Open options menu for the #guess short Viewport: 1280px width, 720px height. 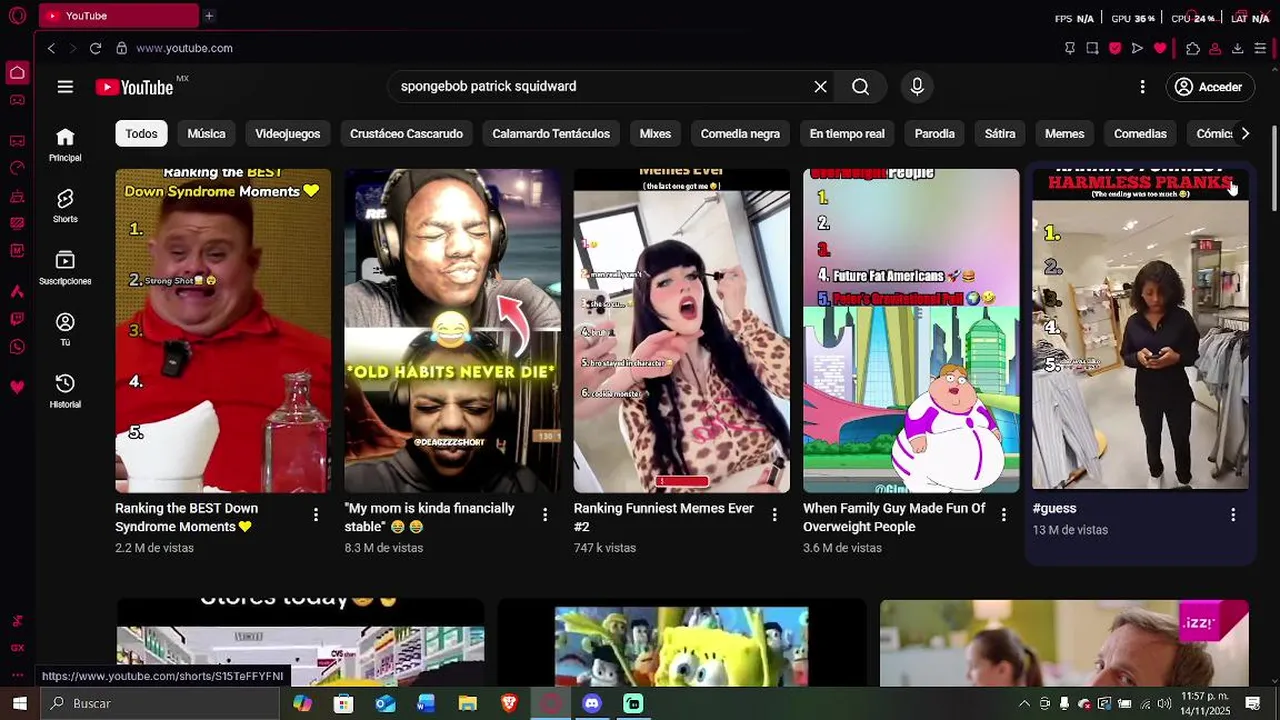1232,515
